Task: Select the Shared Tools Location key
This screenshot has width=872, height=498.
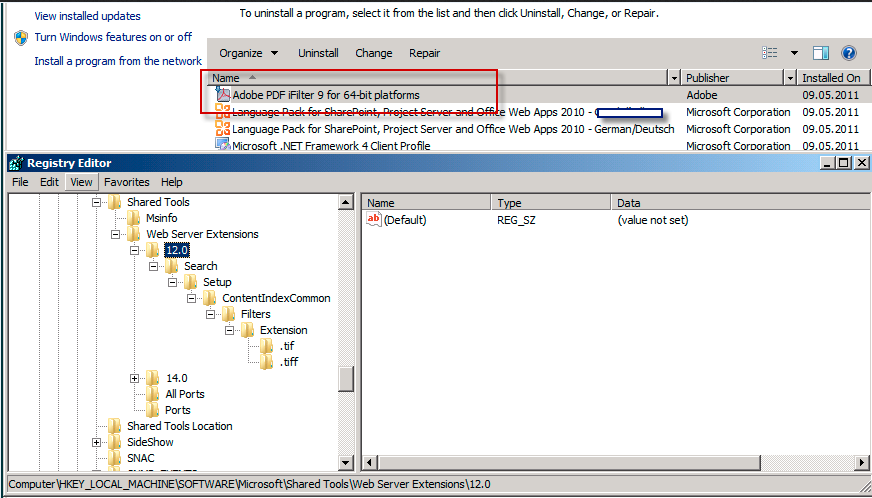Action: coord(180,426)
